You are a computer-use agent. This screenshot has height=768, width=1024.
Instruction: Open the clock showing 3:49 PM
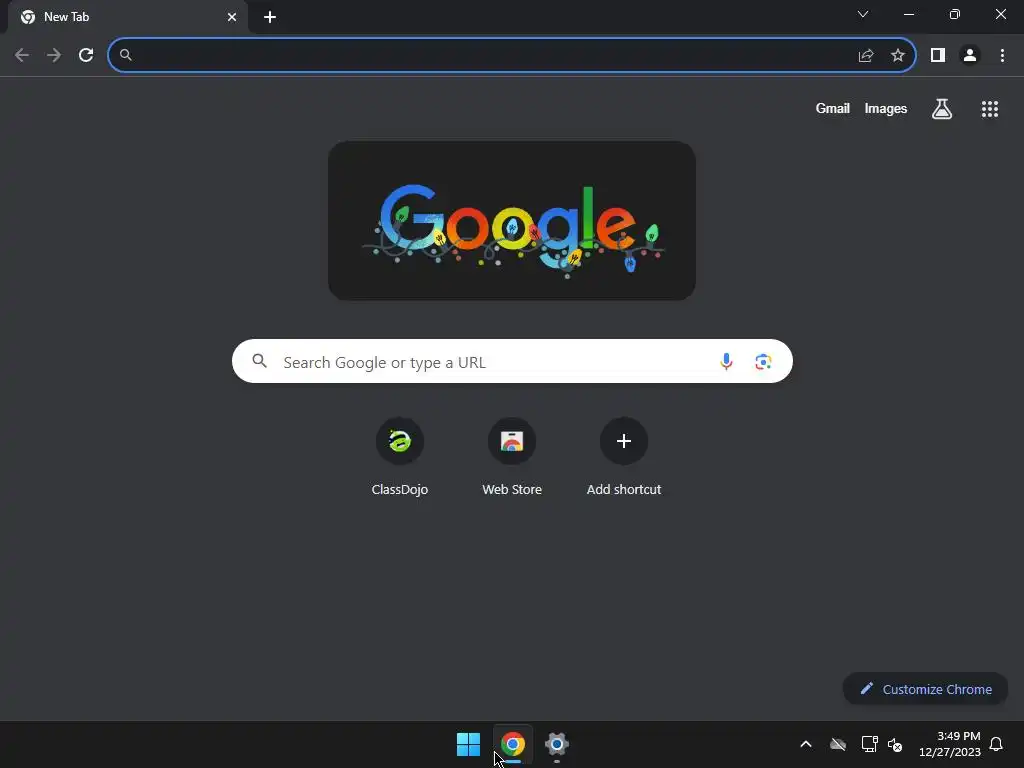[950, 744]
